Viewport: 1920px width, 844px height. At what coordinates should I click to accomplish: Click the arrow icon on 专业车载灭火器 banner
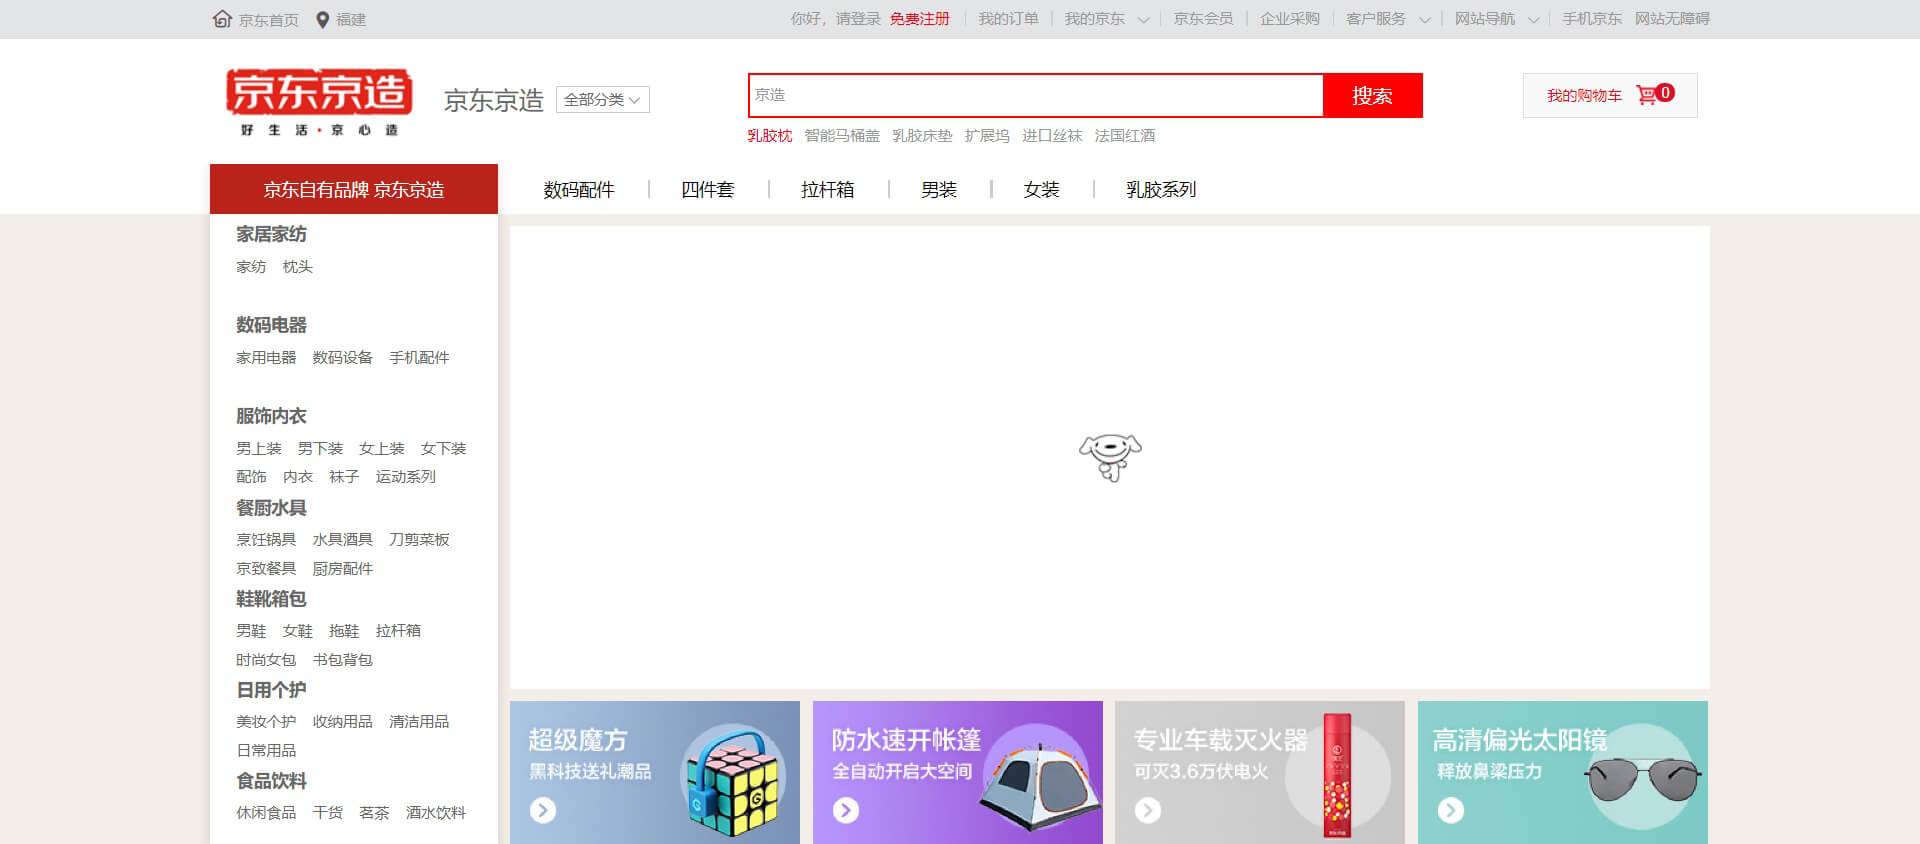pos(1148,810)
